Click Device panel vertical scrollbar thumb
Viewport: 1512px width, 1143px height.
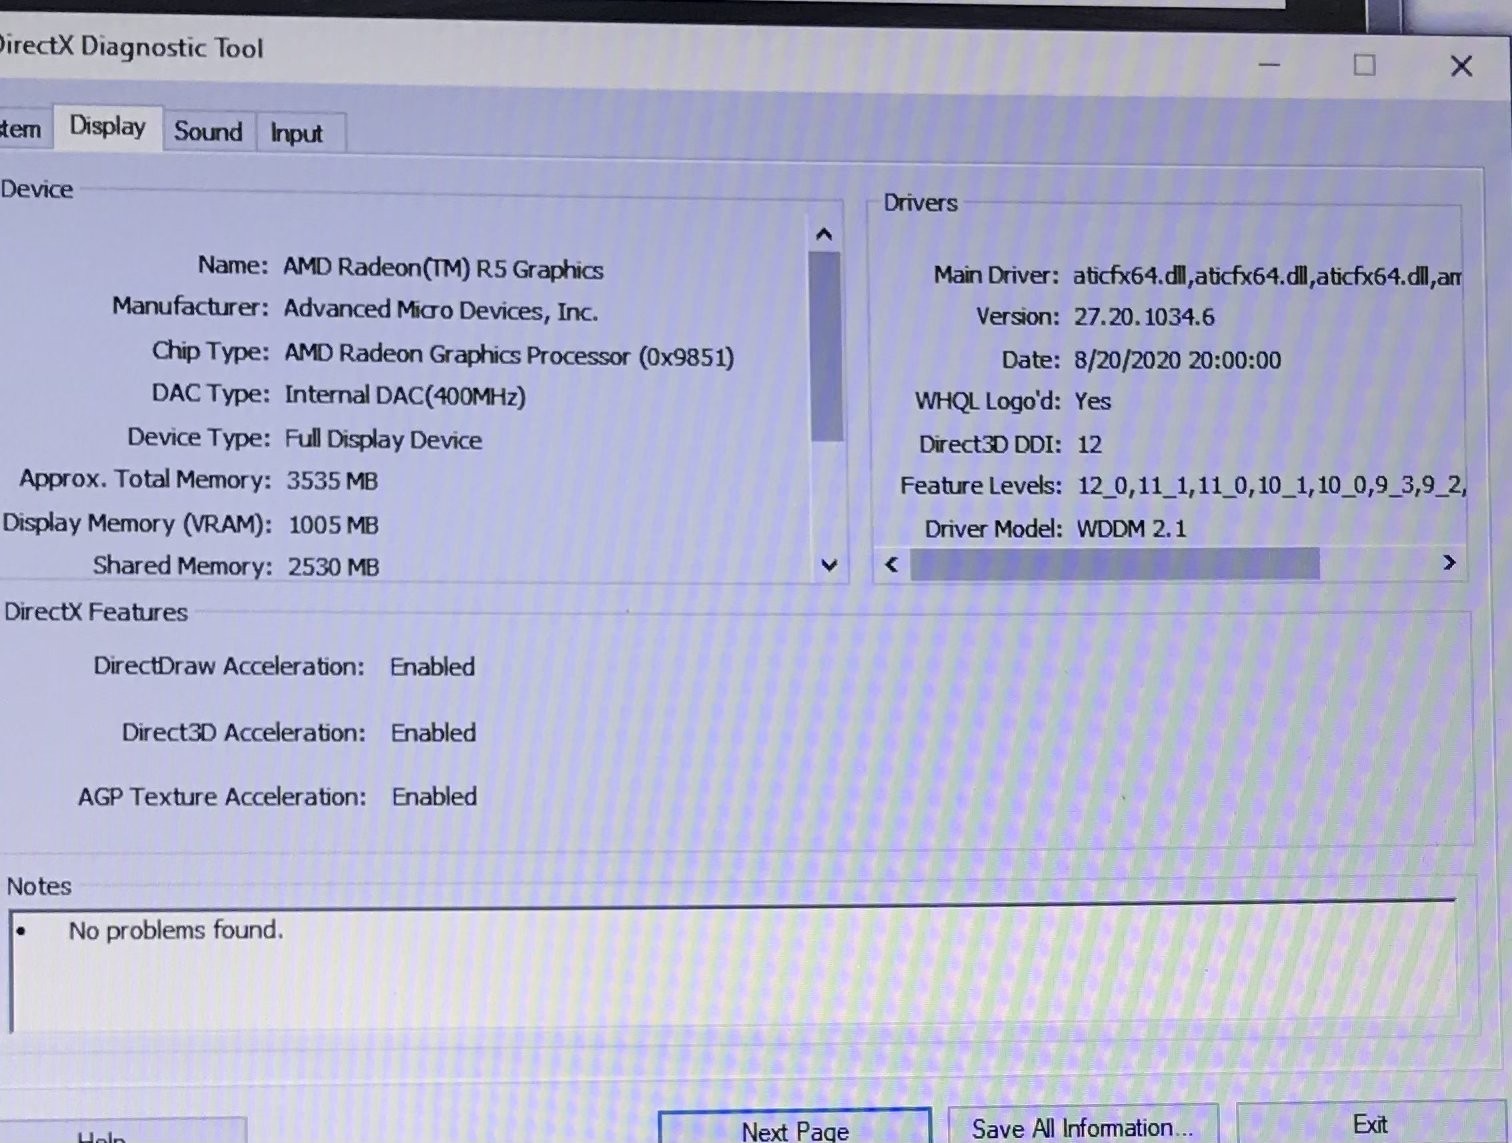point(826,346)
